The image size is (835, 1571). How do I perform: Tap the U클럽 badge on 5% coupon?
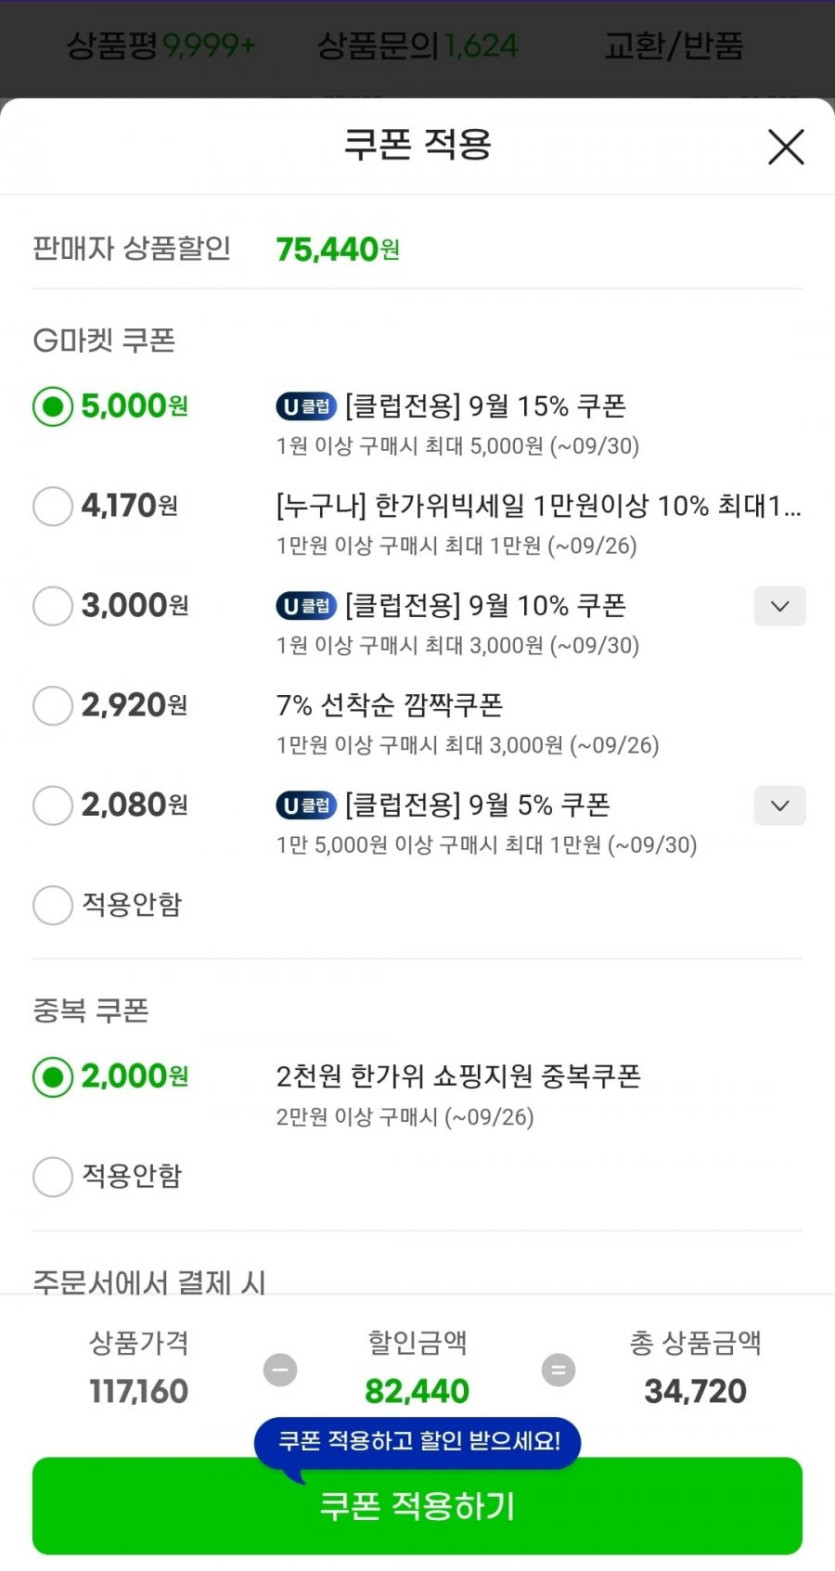point(306,805)
